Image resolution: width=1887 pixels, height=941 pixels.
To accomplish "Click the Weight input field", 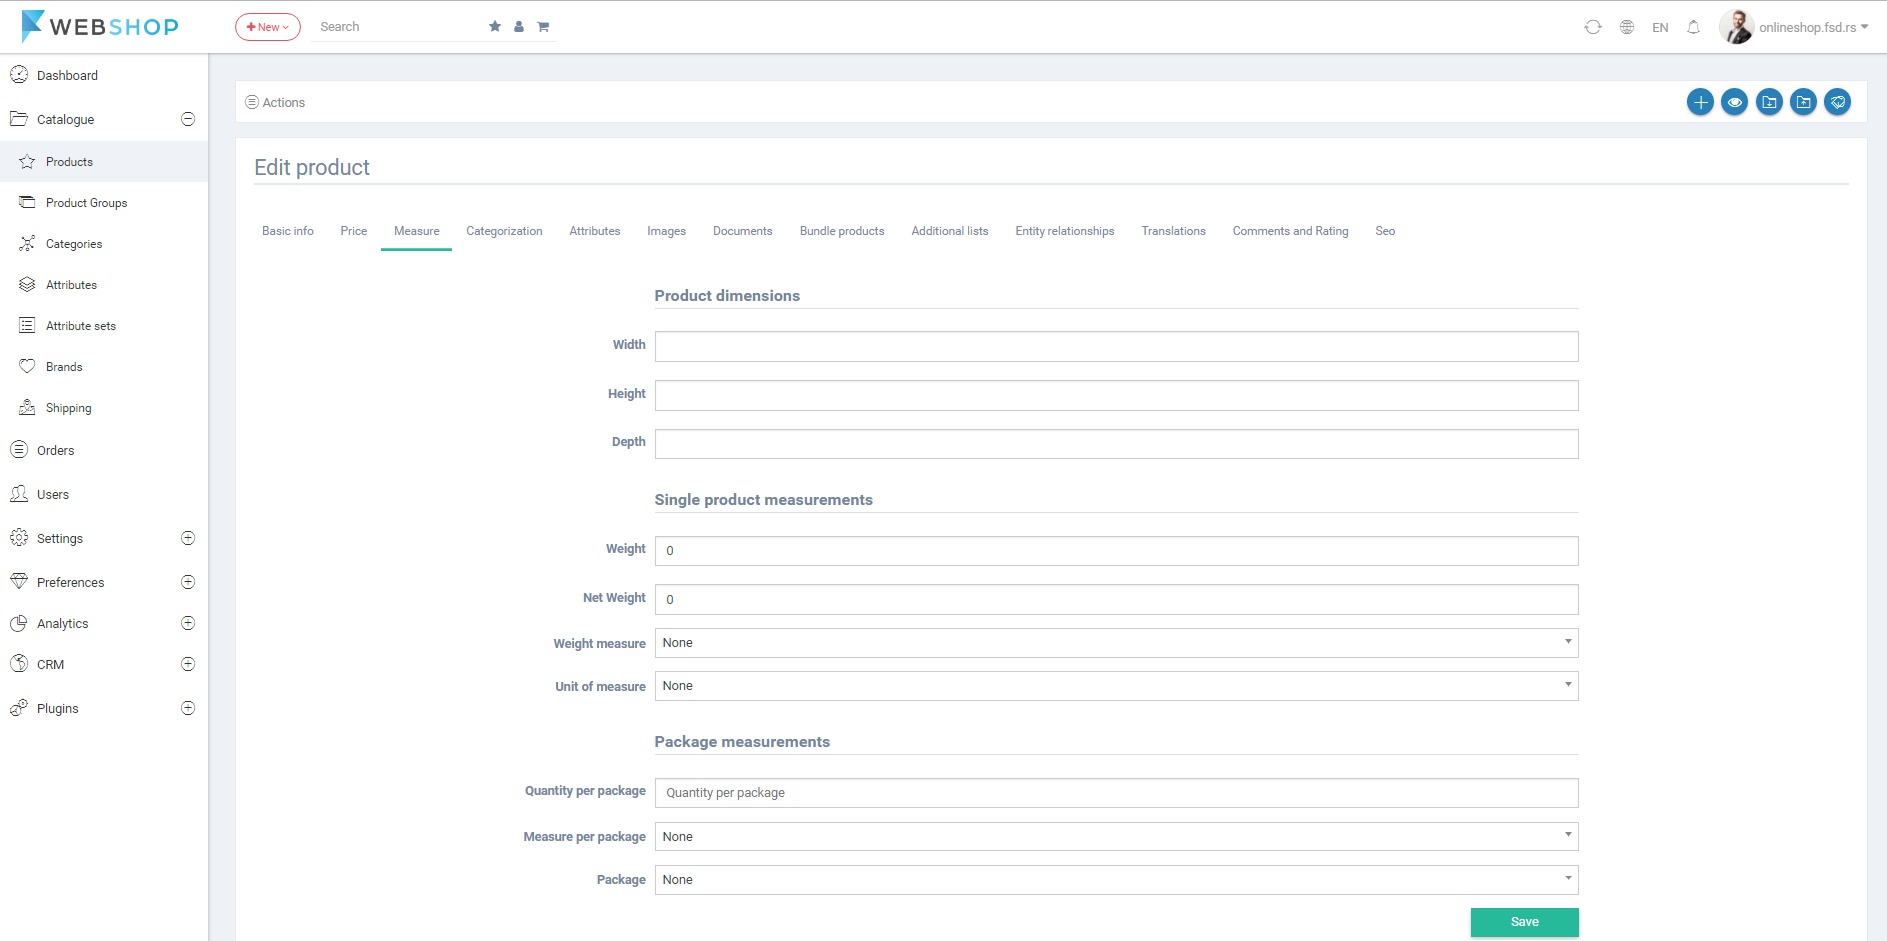I will tap(1116, 551).
